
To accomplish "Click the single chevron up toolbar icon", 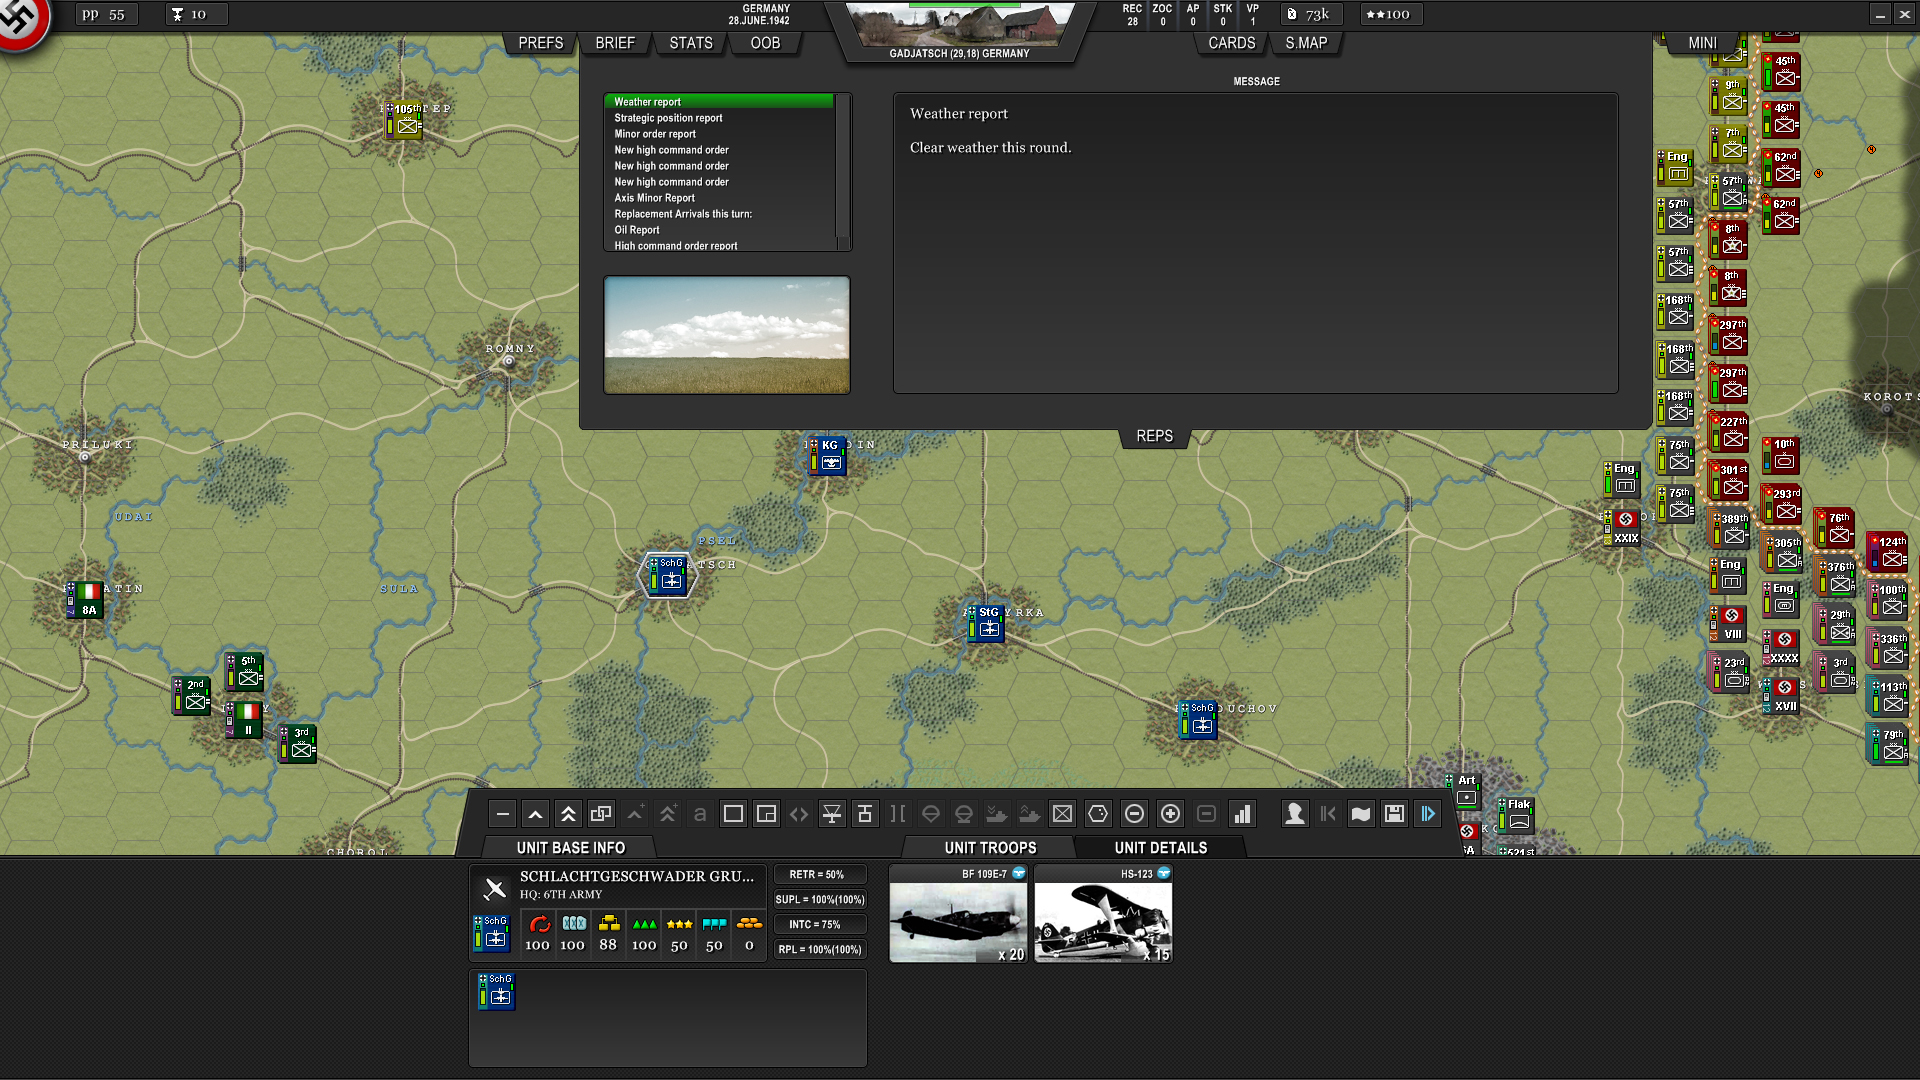I will click(x=536, y=814).
